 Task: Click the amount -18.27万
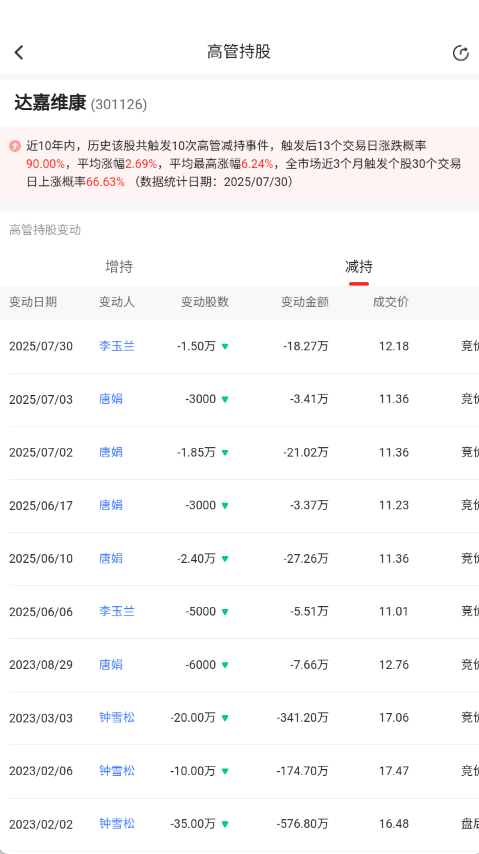[x=306, y=346]
